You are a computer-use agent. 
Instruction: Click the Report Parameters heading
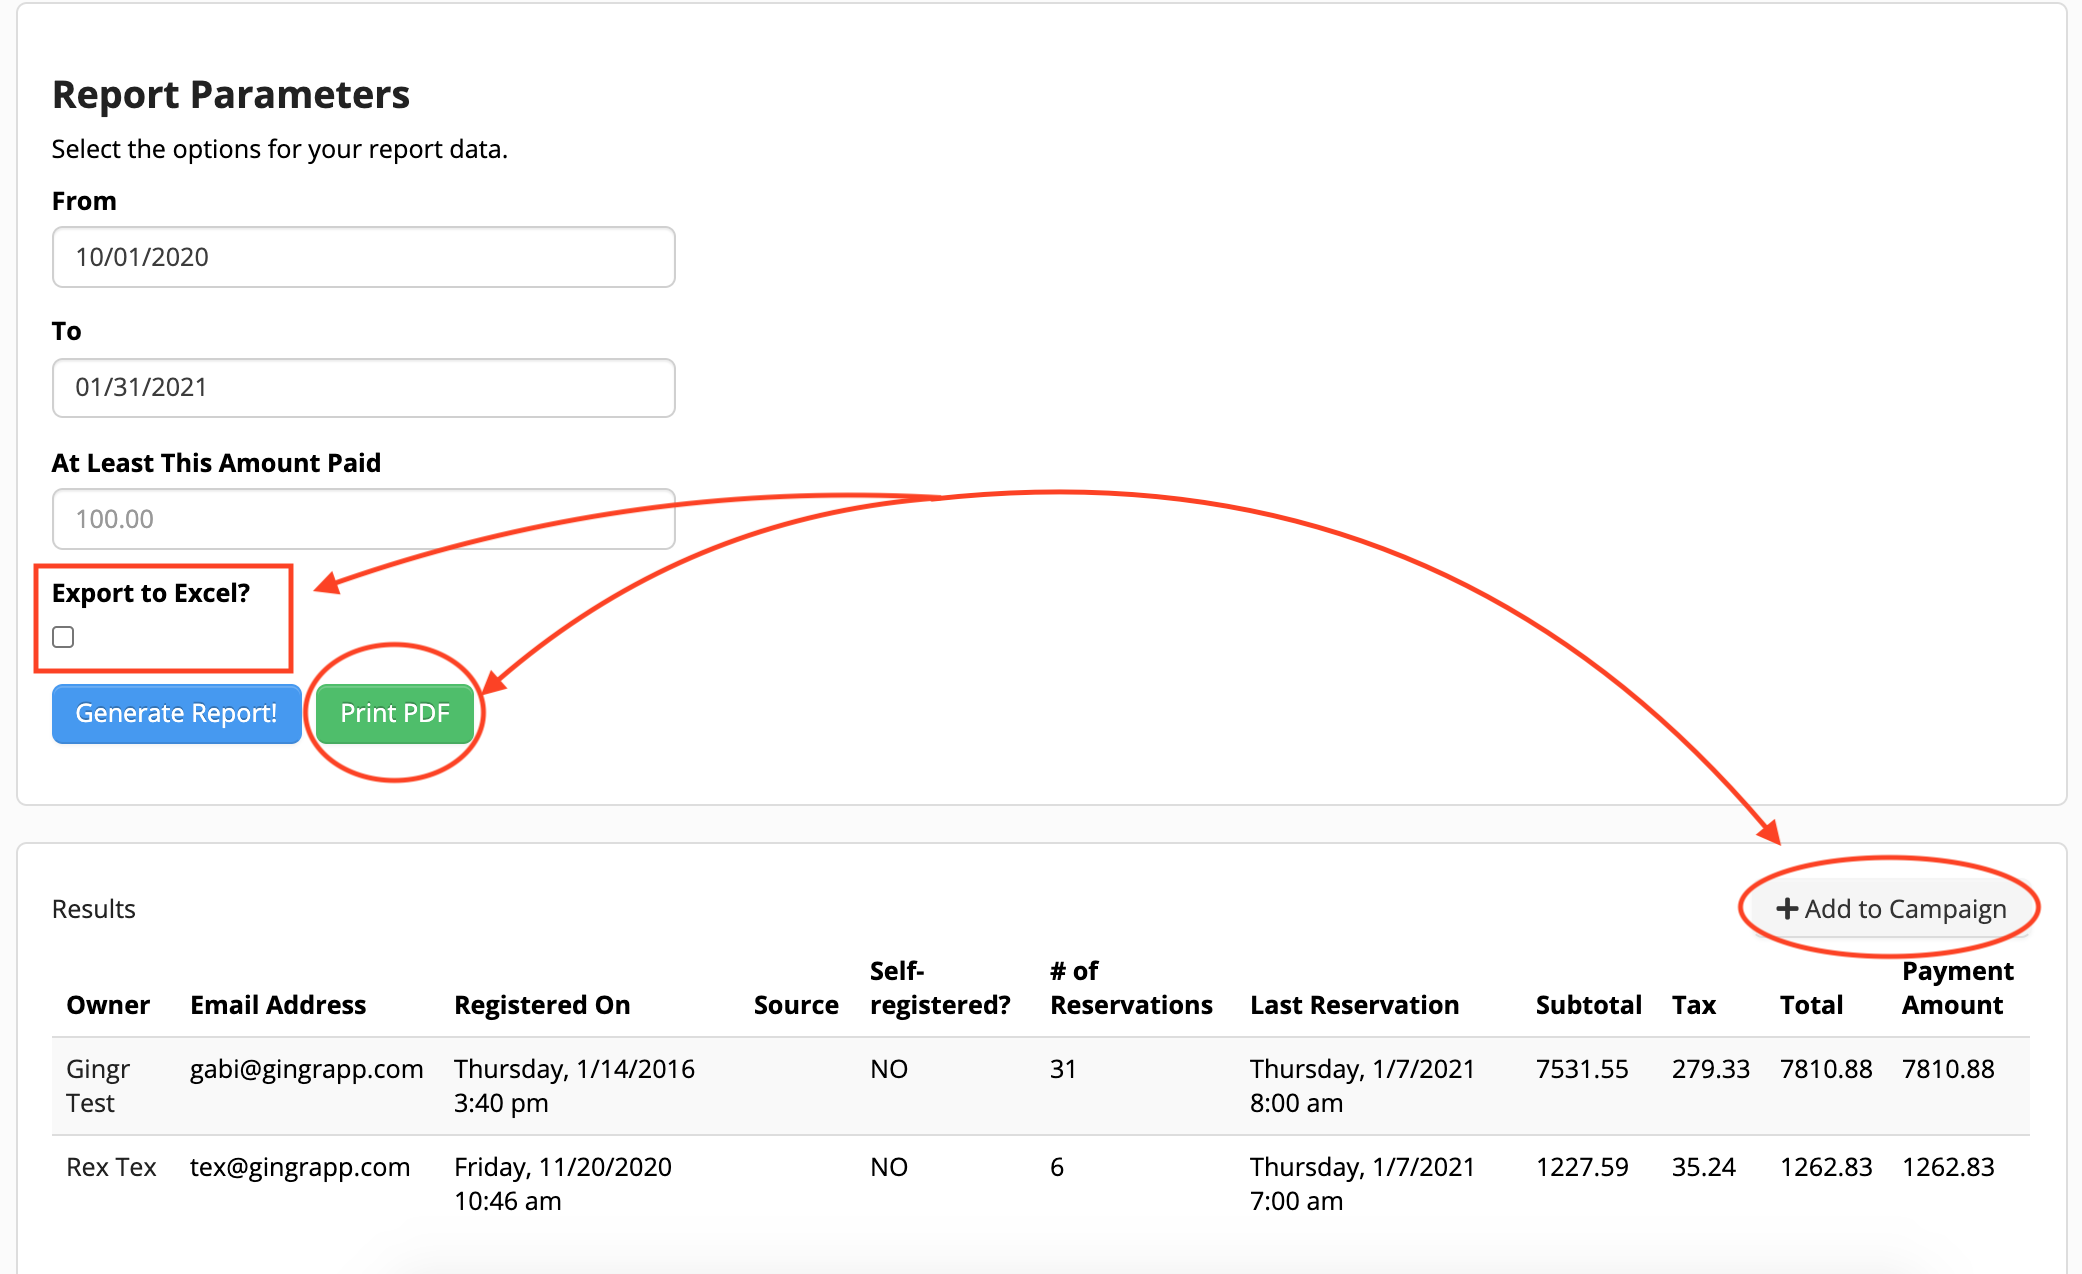coord(231,95)
